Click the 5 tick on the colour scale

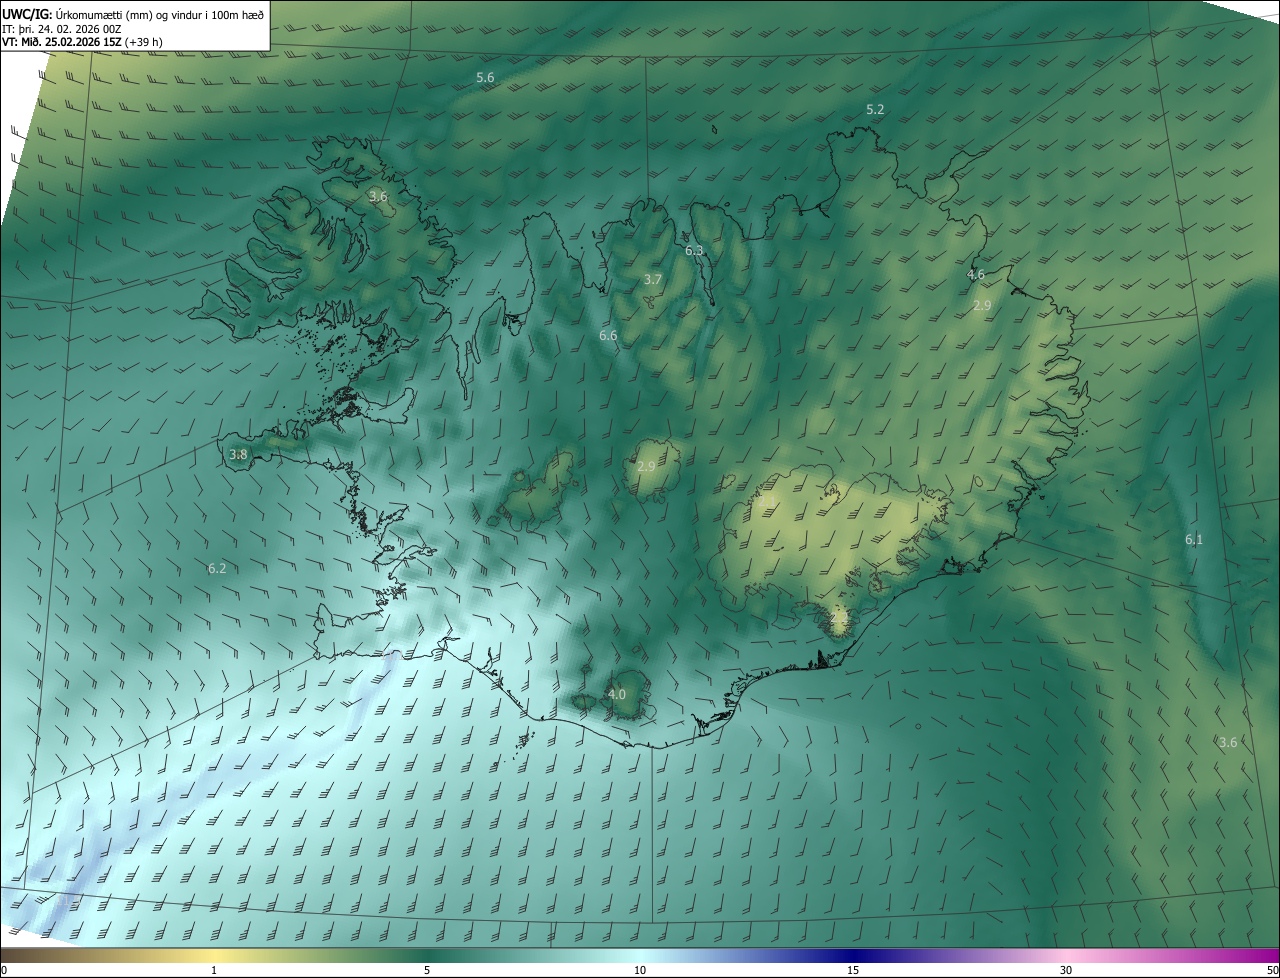tap(427, 970)
